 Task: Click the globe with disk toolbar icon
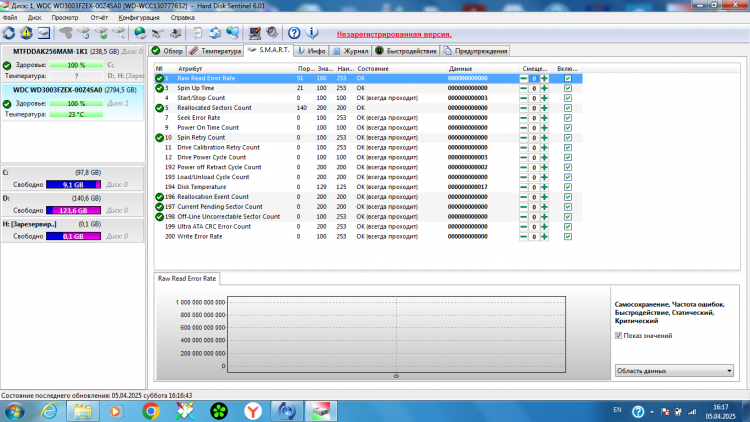click(140, 33)
